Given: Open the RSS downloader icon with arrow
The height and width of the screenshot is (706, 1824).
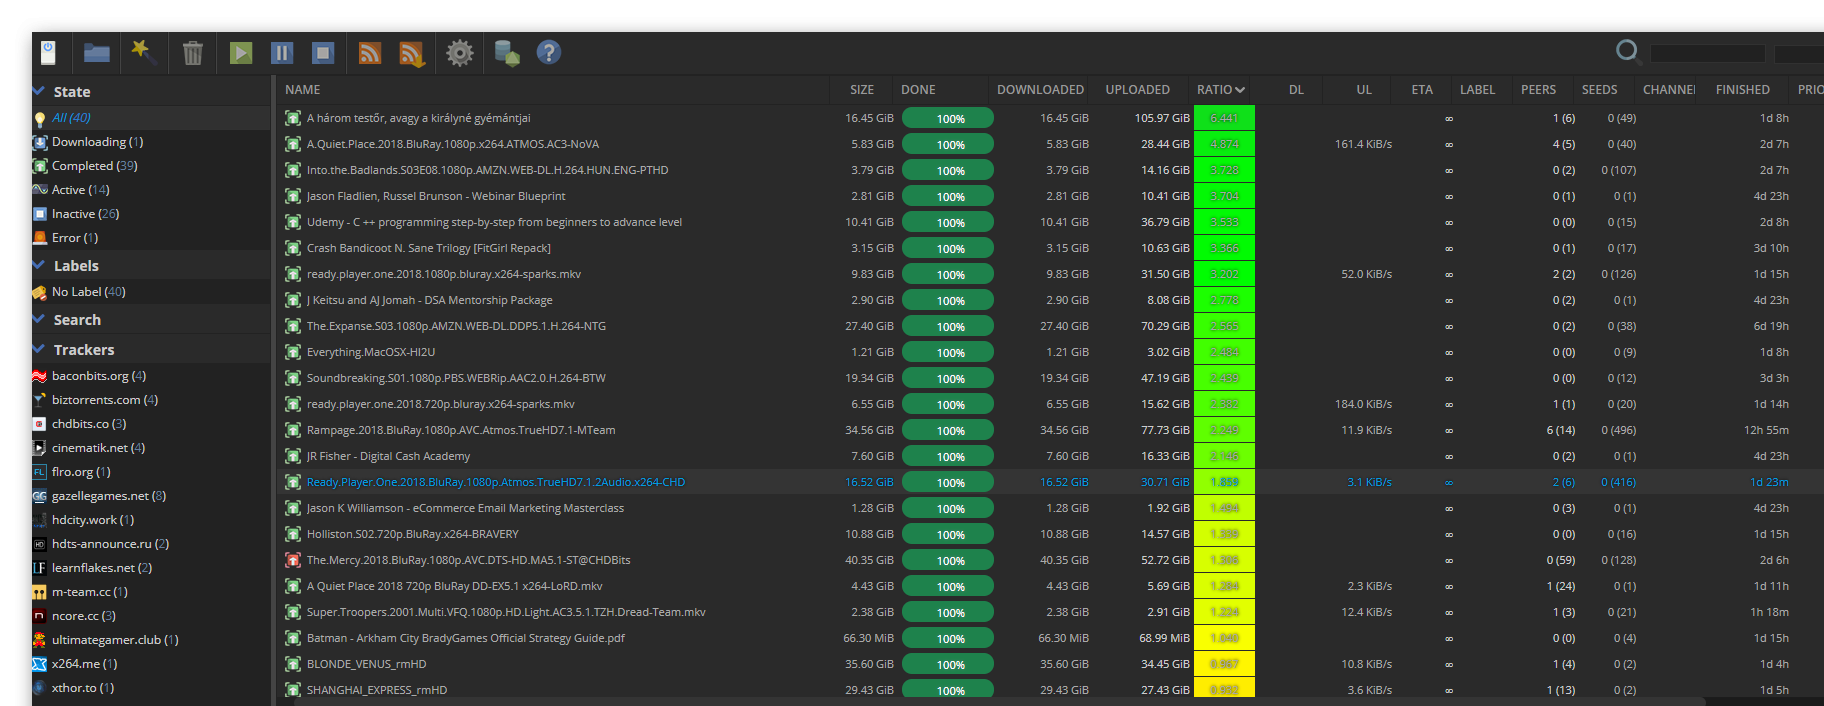Looking at the screenshot, I should [412, 53].
